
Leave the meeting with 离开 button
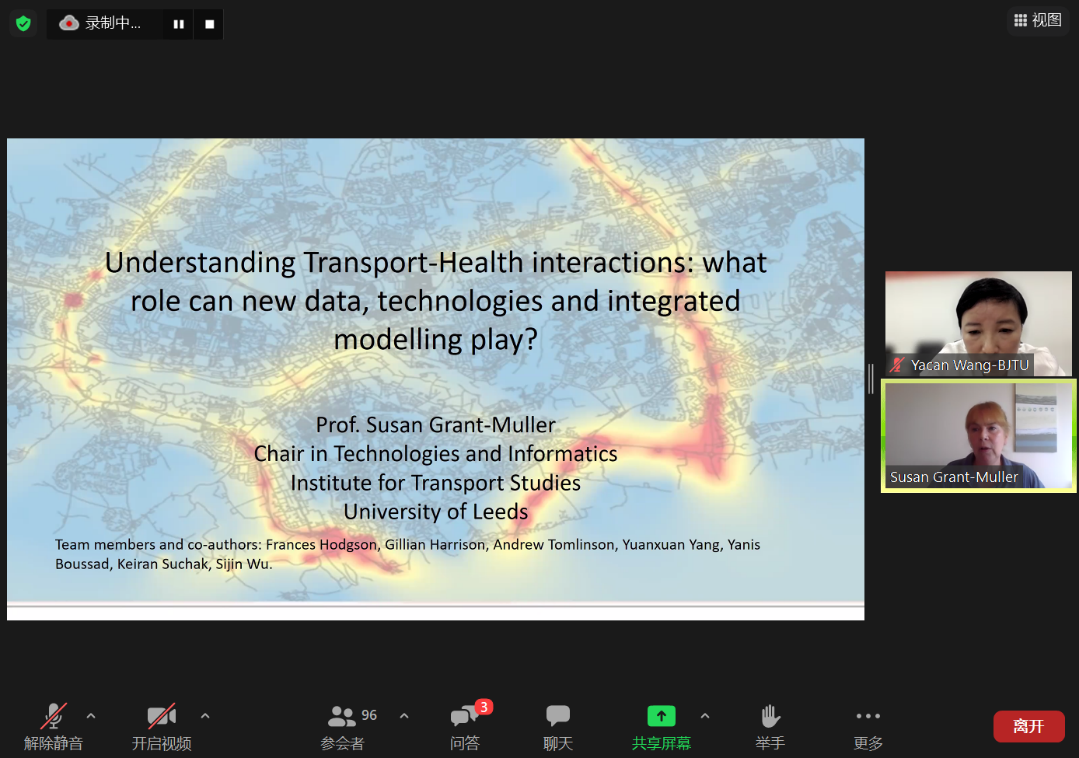1029,726
